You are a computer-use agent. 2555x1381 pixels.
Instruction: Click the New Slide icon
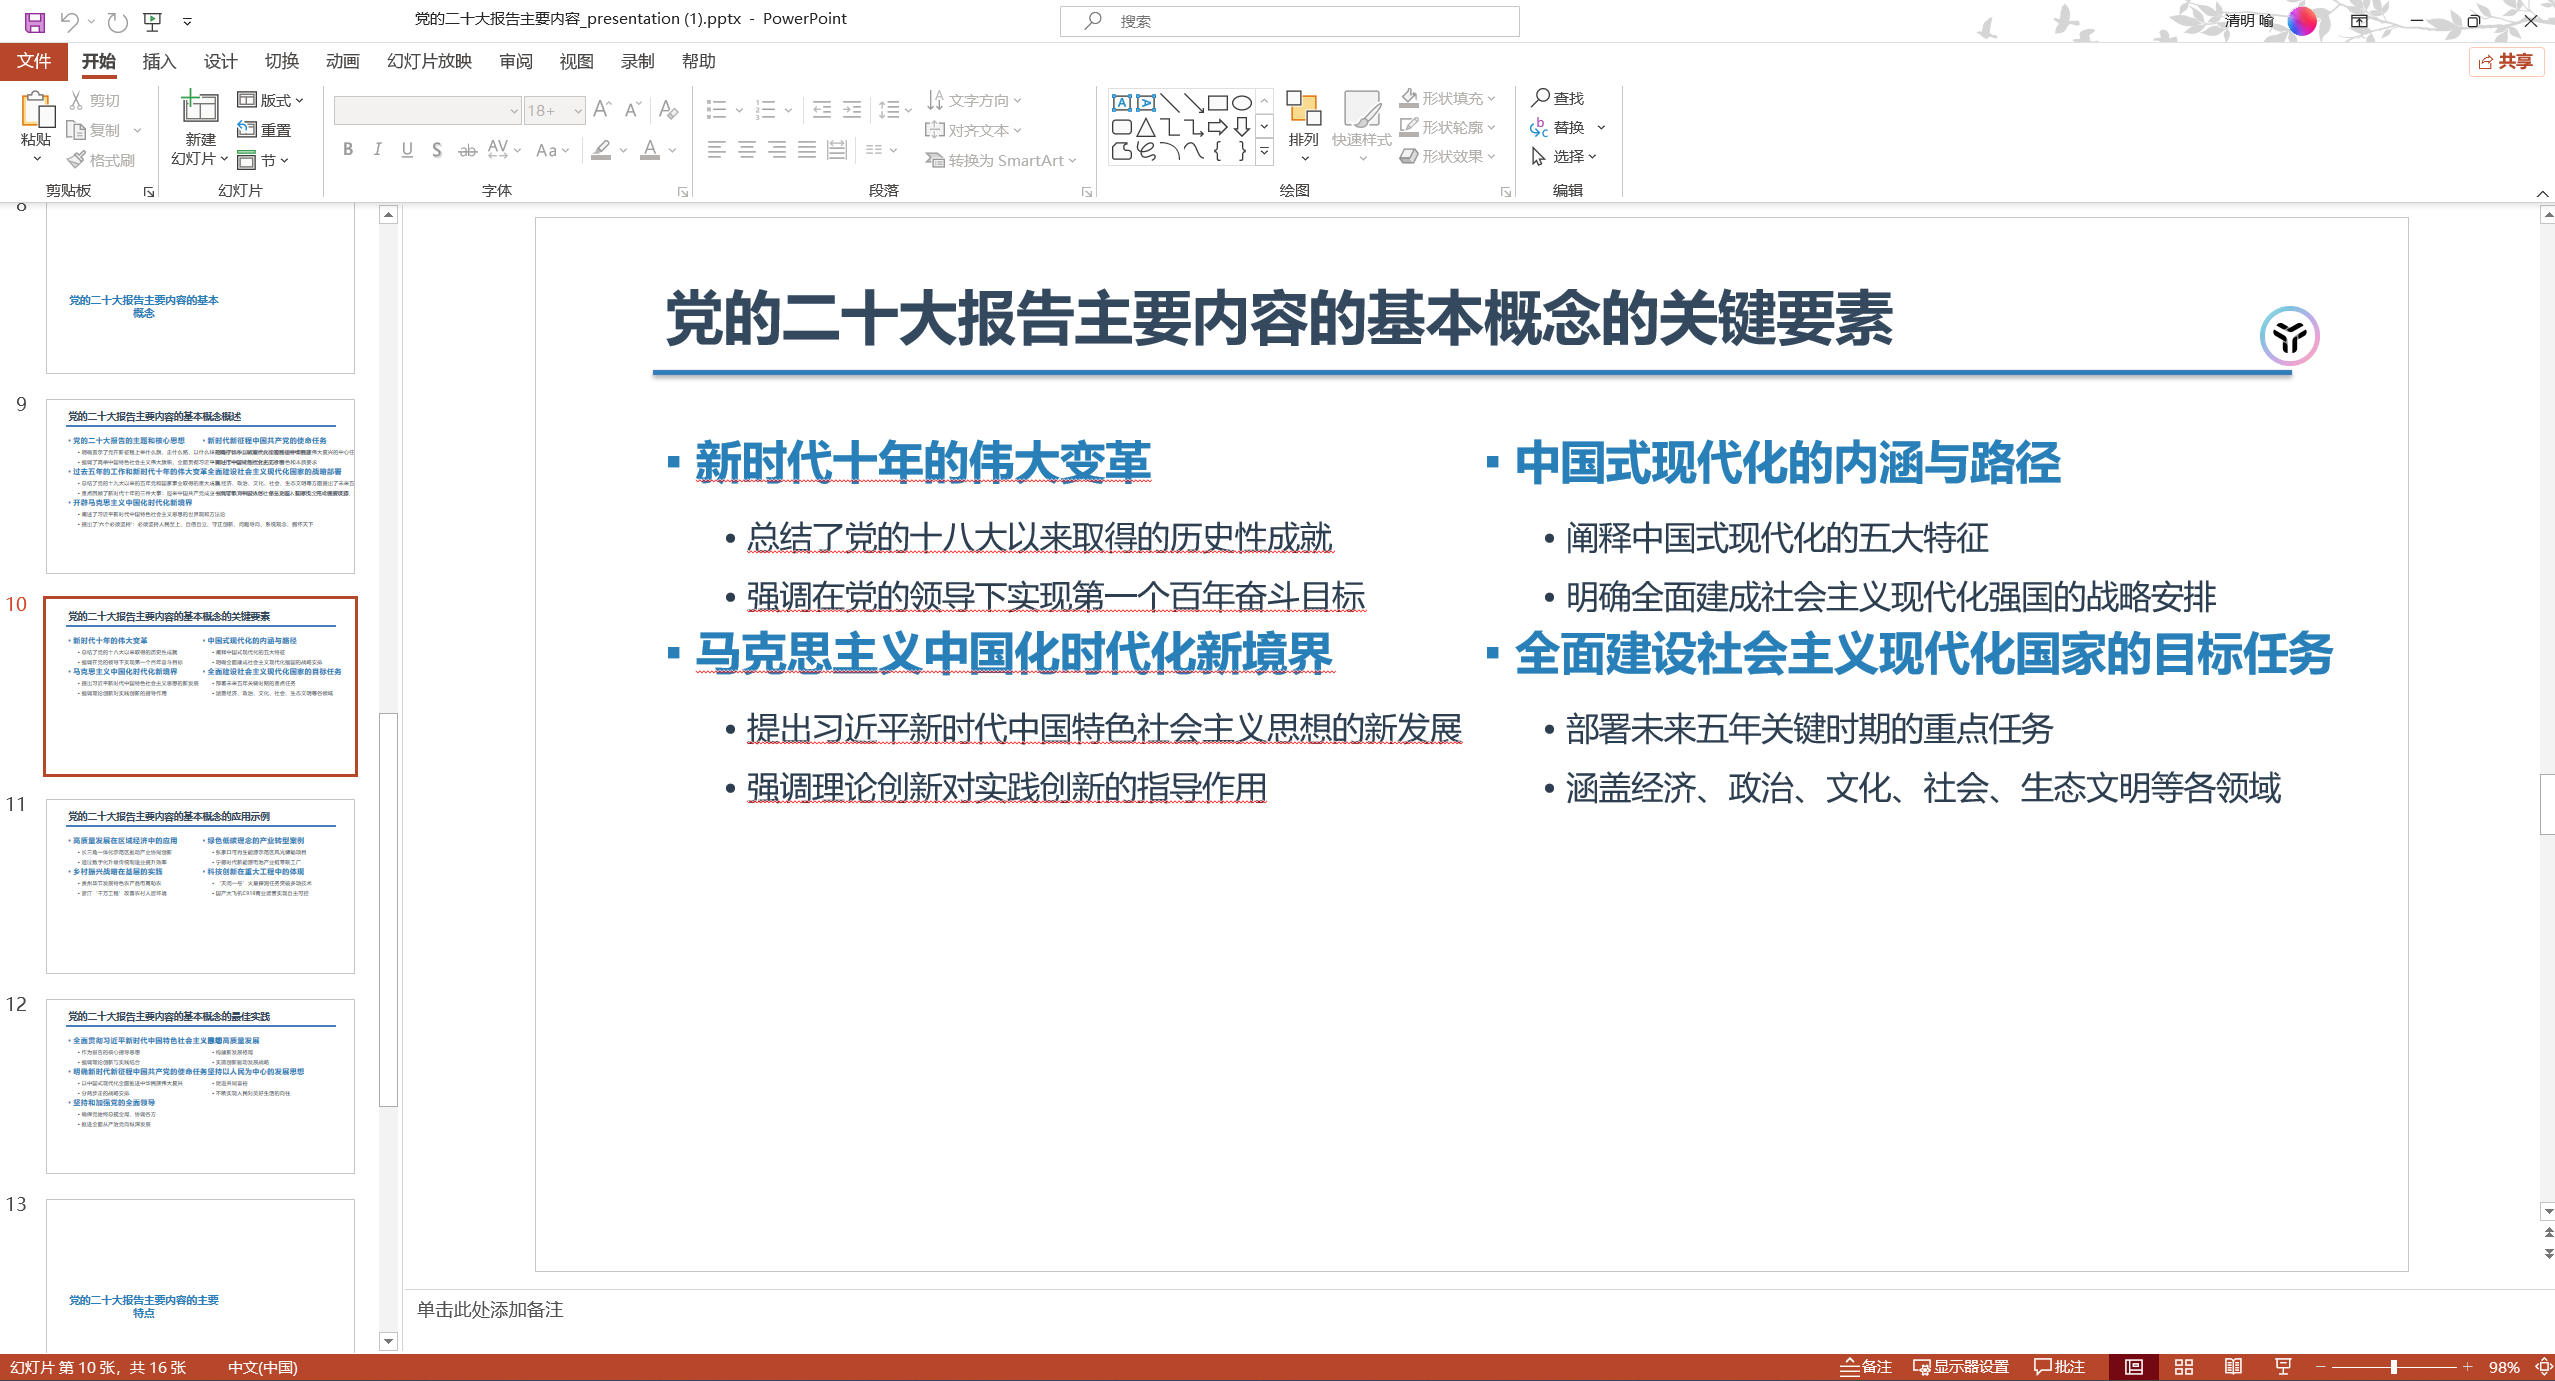click(x=199, y=108)
